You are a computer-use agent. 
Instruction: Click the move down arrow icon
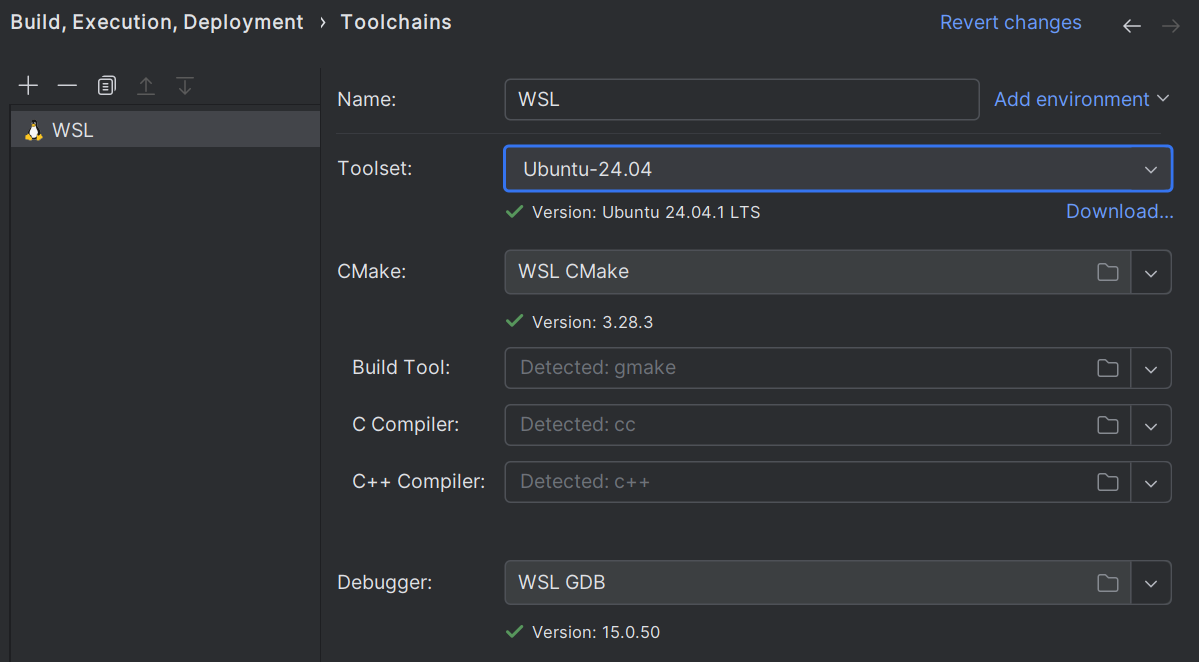tap(184, 85)
